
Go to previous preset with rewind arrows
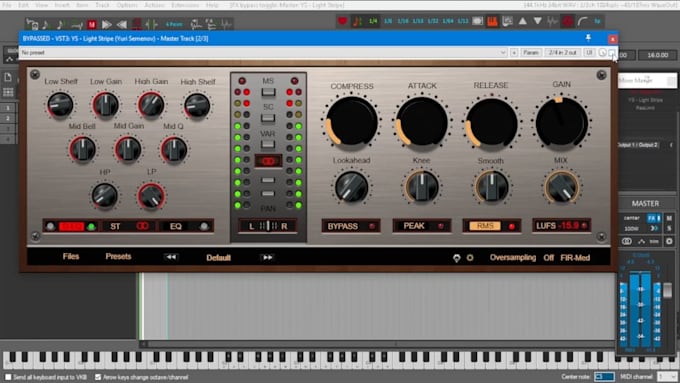(x=171, y=257)
